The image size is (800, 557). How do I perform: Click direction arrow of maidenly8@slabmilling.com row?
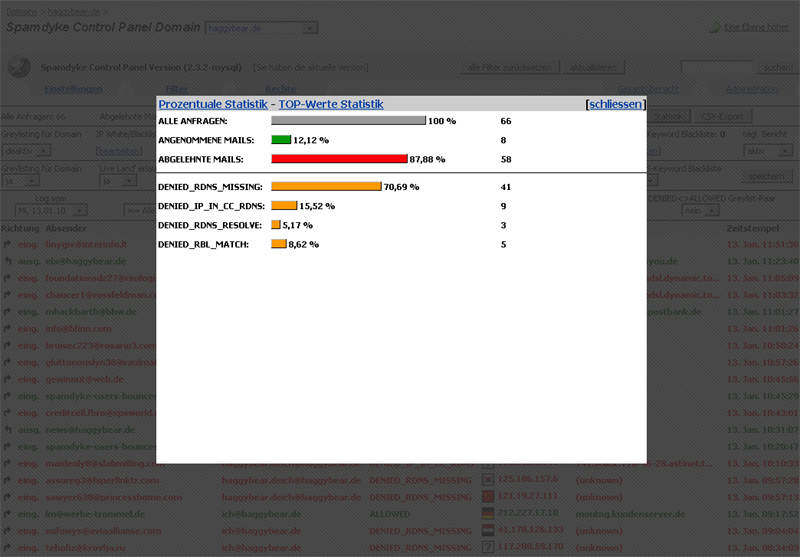click(7, 463)
